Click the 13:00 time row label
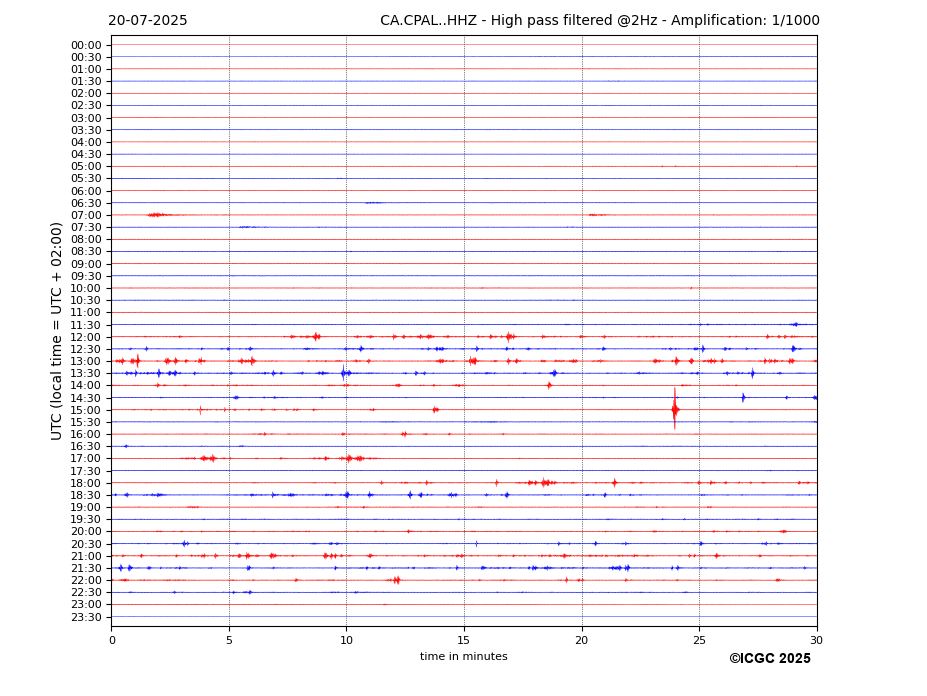 click(86, 361)
